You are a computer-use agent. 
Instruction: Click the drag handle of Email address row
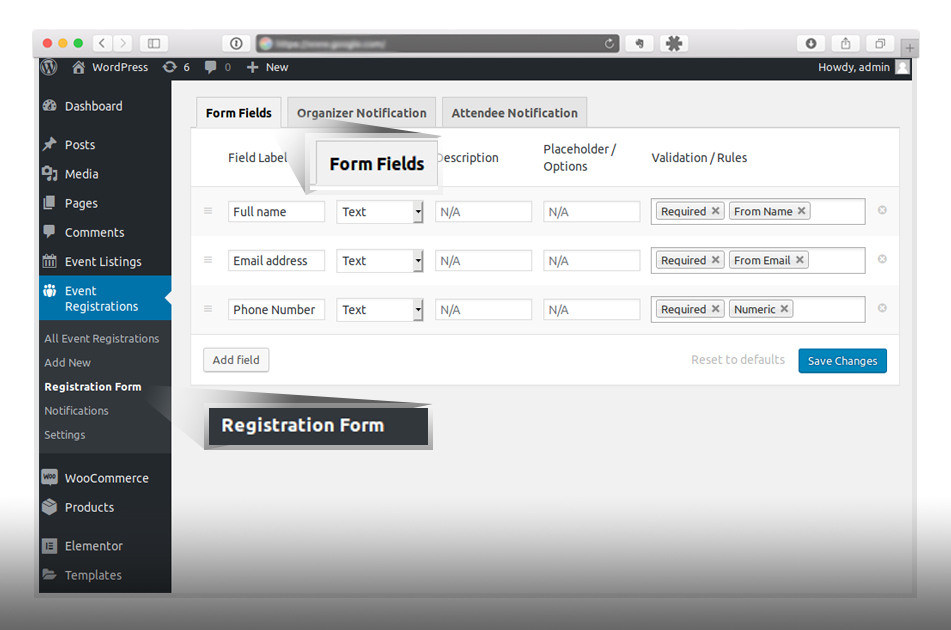pos(208,260)
